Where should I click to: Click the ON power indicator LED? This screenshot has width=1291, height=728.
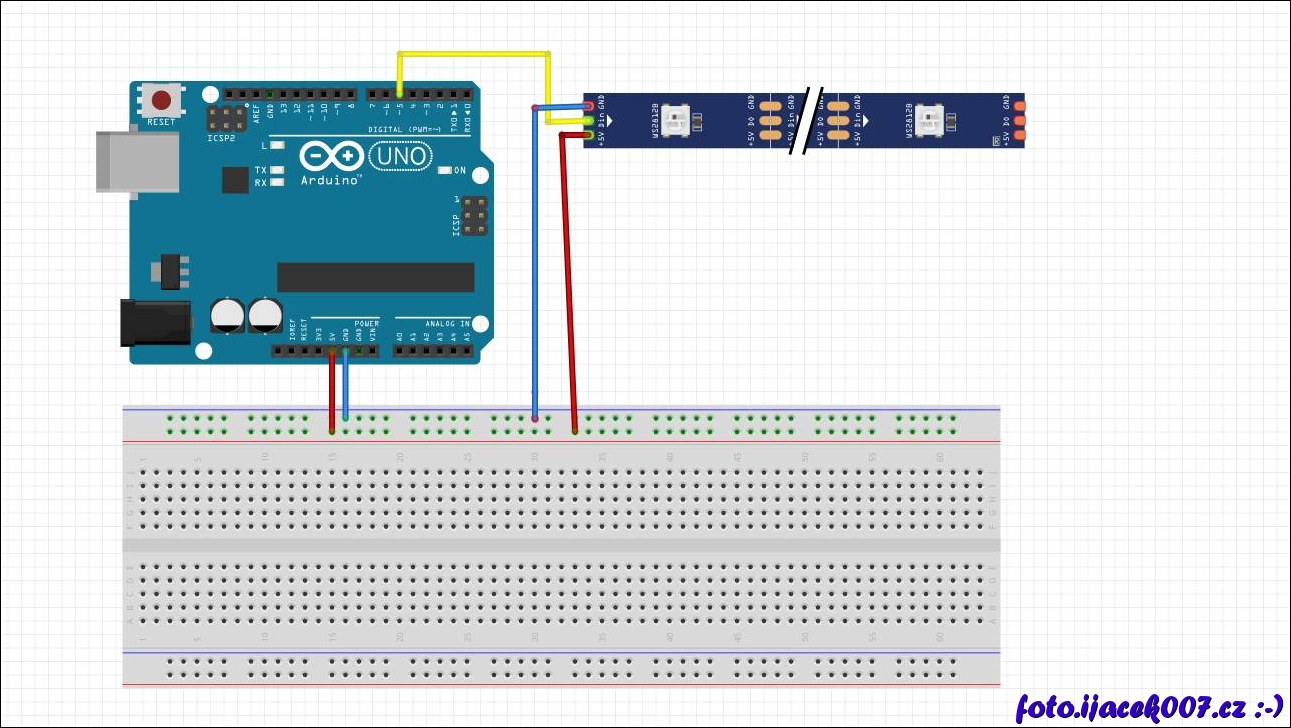[446, 171]
